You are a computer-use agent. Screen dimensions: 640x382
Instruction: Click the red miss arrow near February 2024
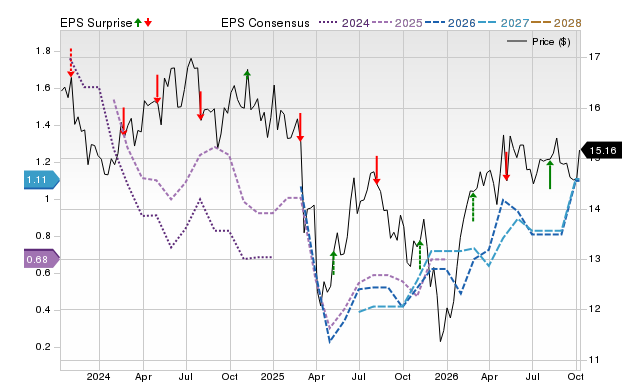click(x=124, y=121)
